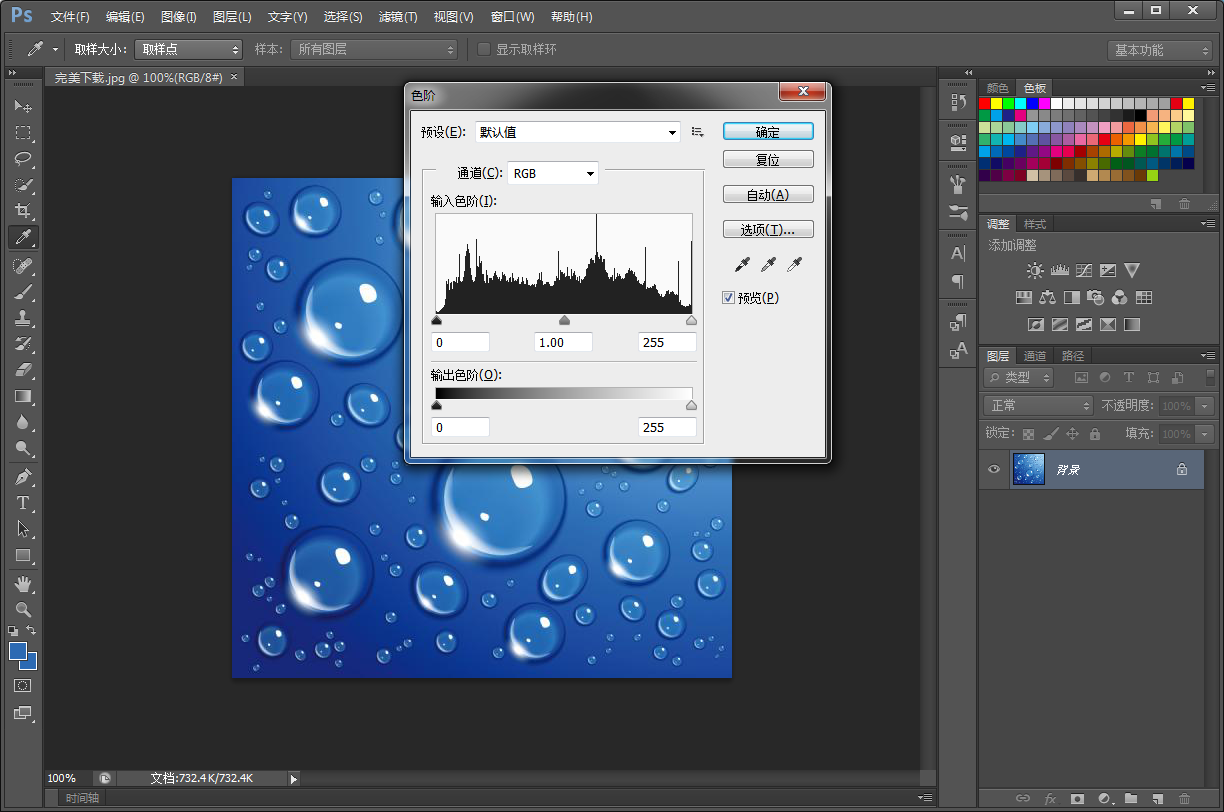This screenshot has height=812, width=1224.
Task: Select the Hand tool
Action: point(22,583)
